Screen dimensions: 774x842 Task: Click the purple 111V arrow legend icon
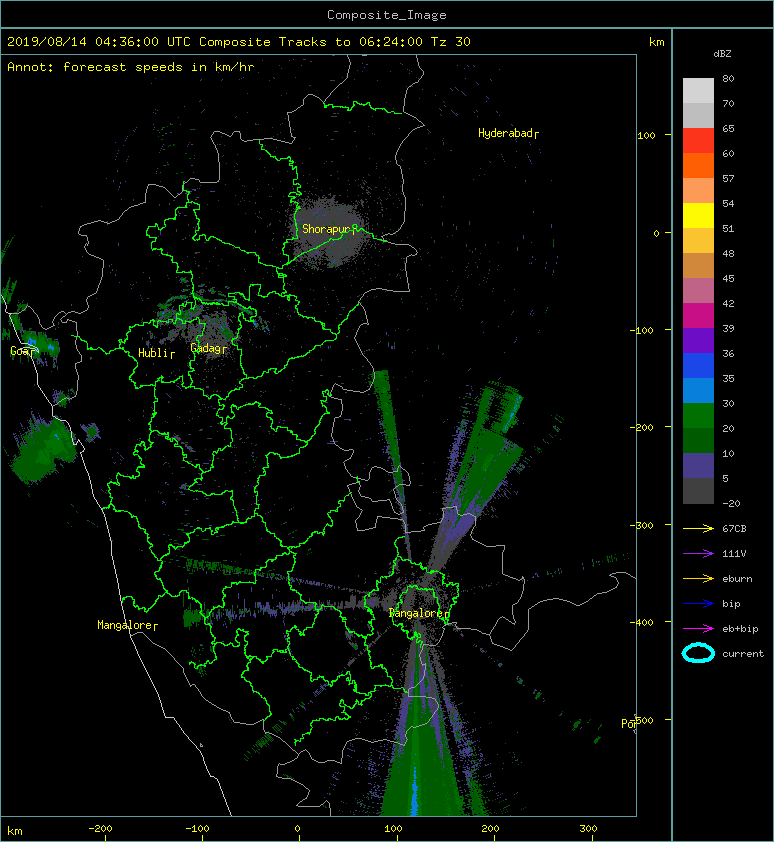click(x=698, y=554)
